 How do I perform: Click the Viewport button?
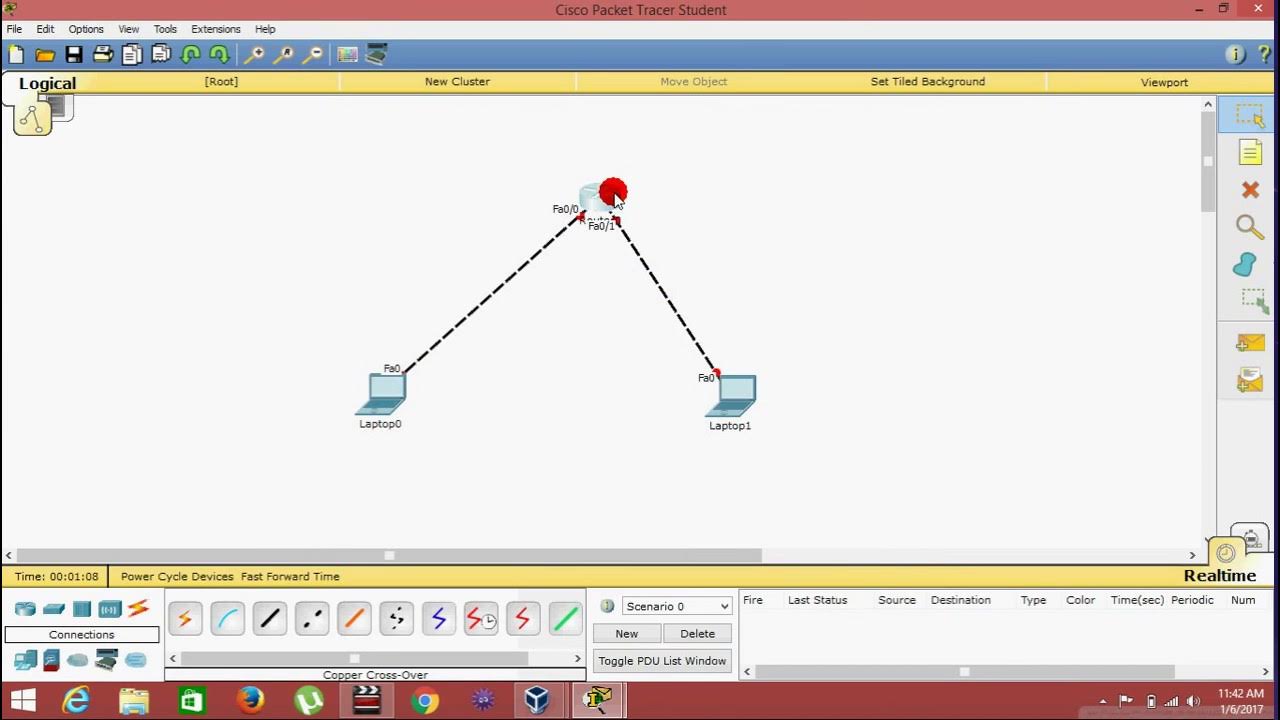1164,82
